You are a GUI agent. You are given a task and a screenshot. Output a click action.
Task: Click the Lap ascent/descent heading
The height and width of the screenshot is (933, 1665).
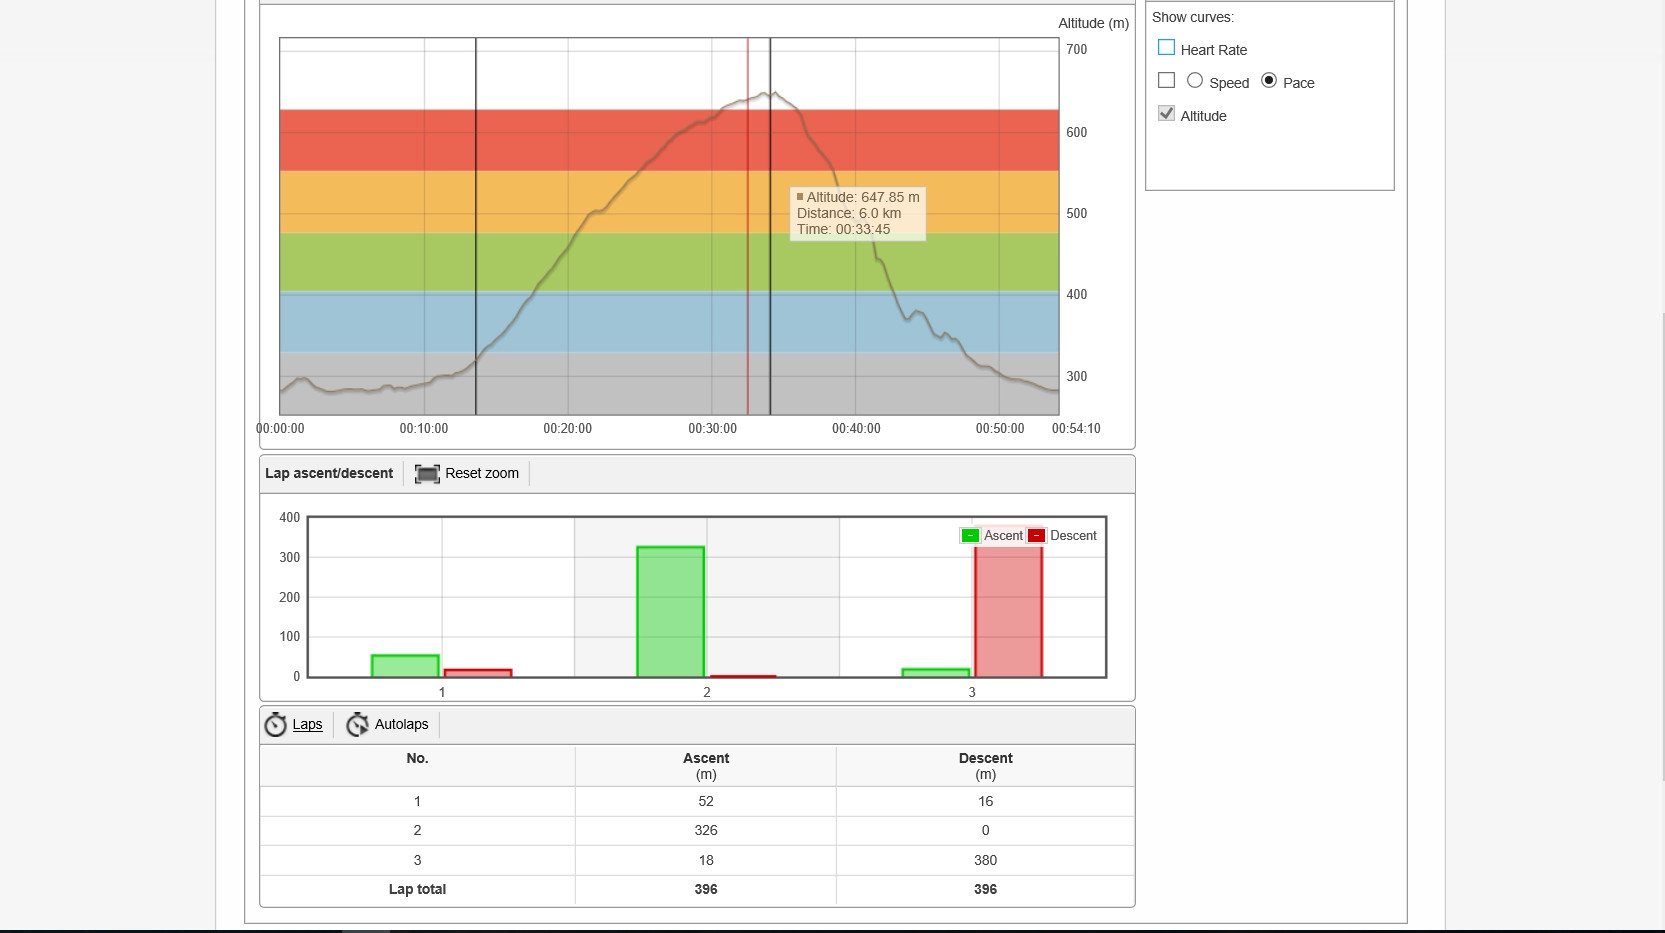[329, 474]
